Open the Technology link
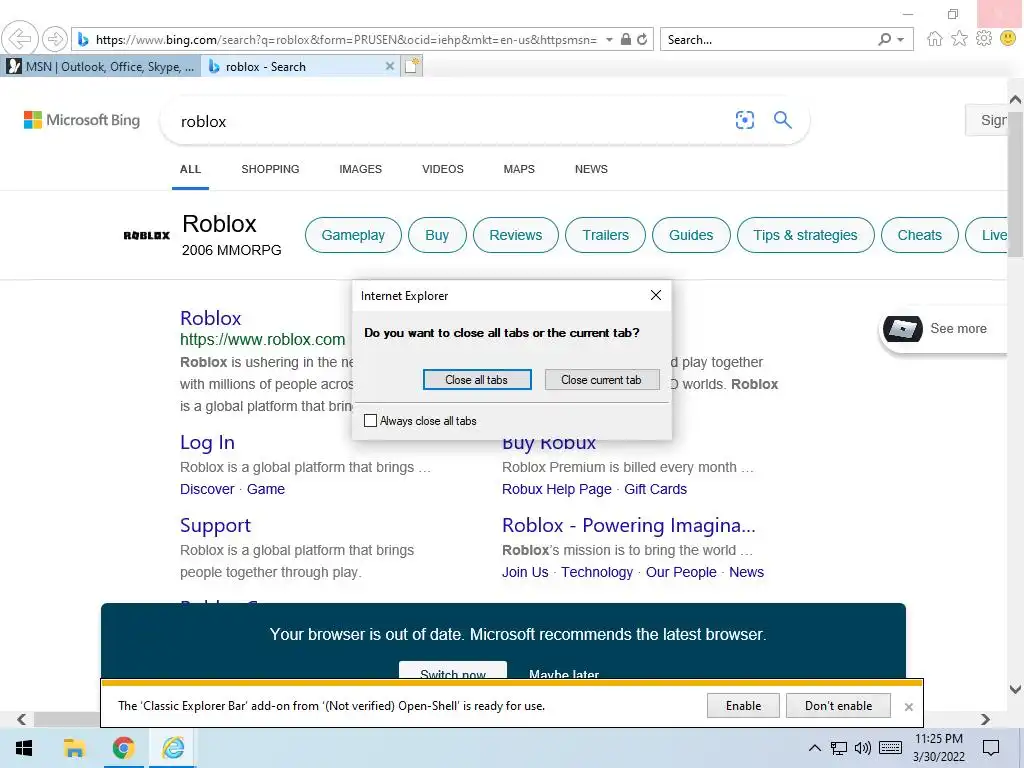1024x768 pixels. click(597, 572)
